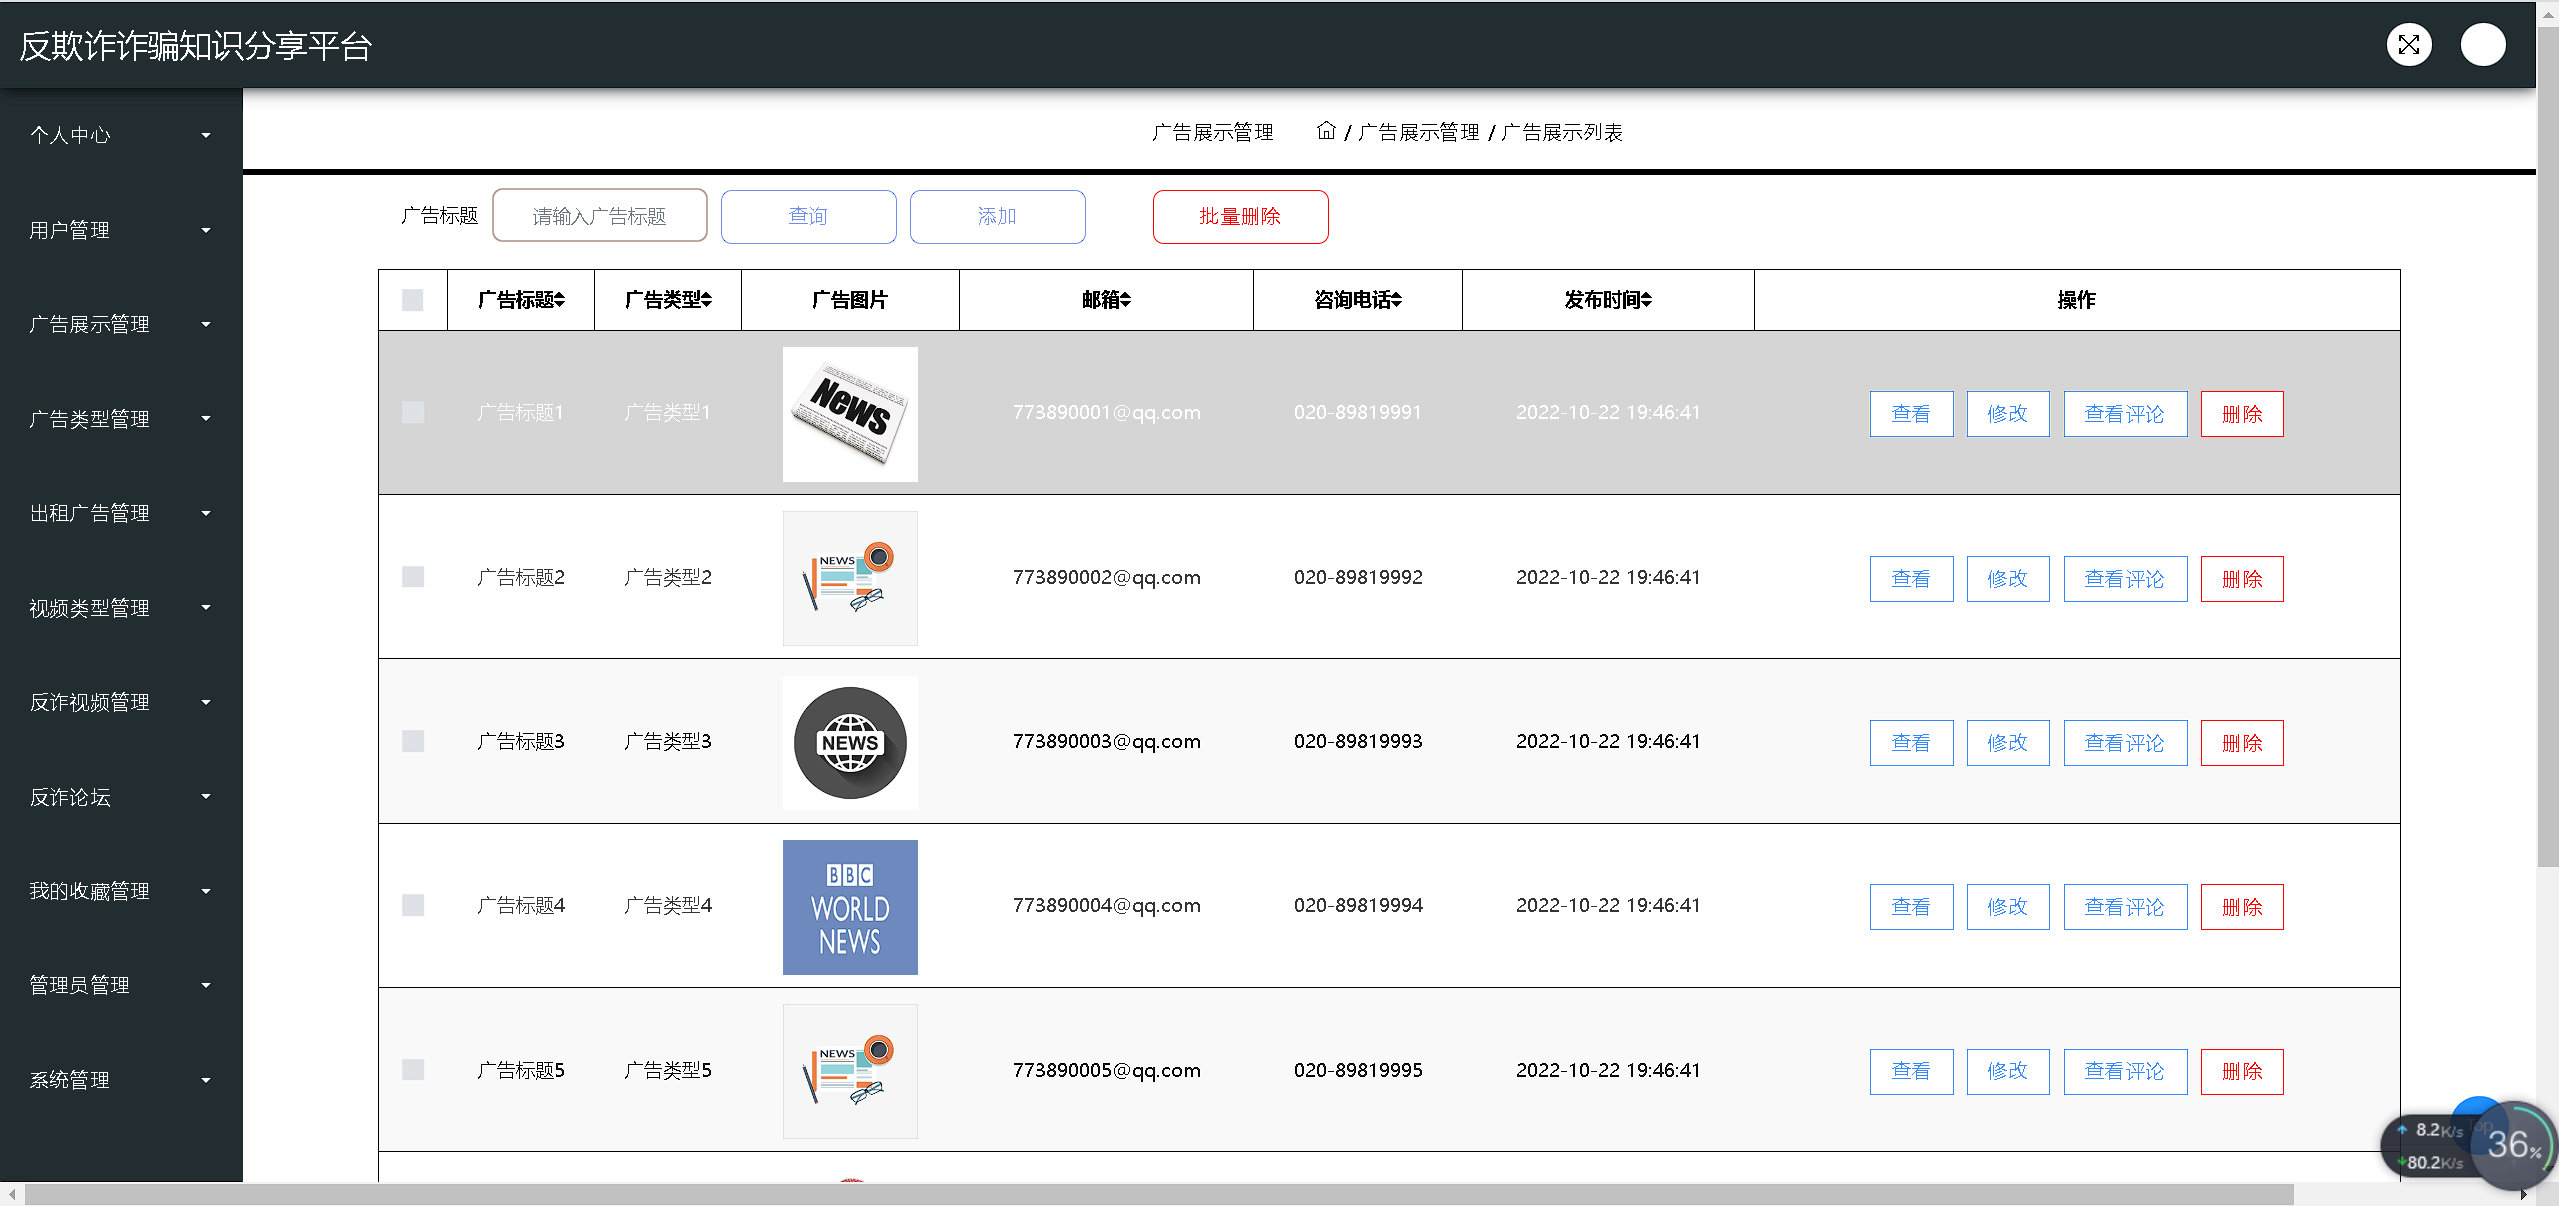Toggle the select-all checkbox in table header
Screen dimensions: 2559x1206
[x=413, y=300]
